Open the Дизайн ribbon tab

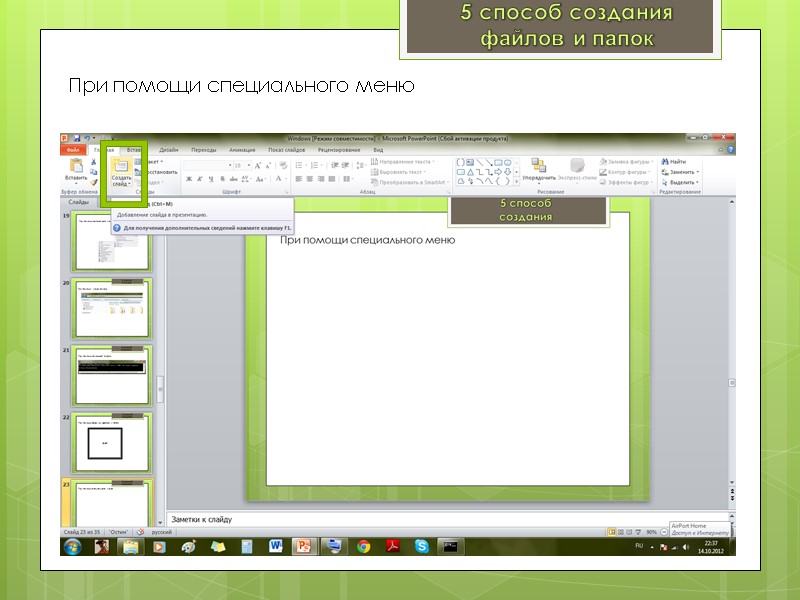click(168, 150)
